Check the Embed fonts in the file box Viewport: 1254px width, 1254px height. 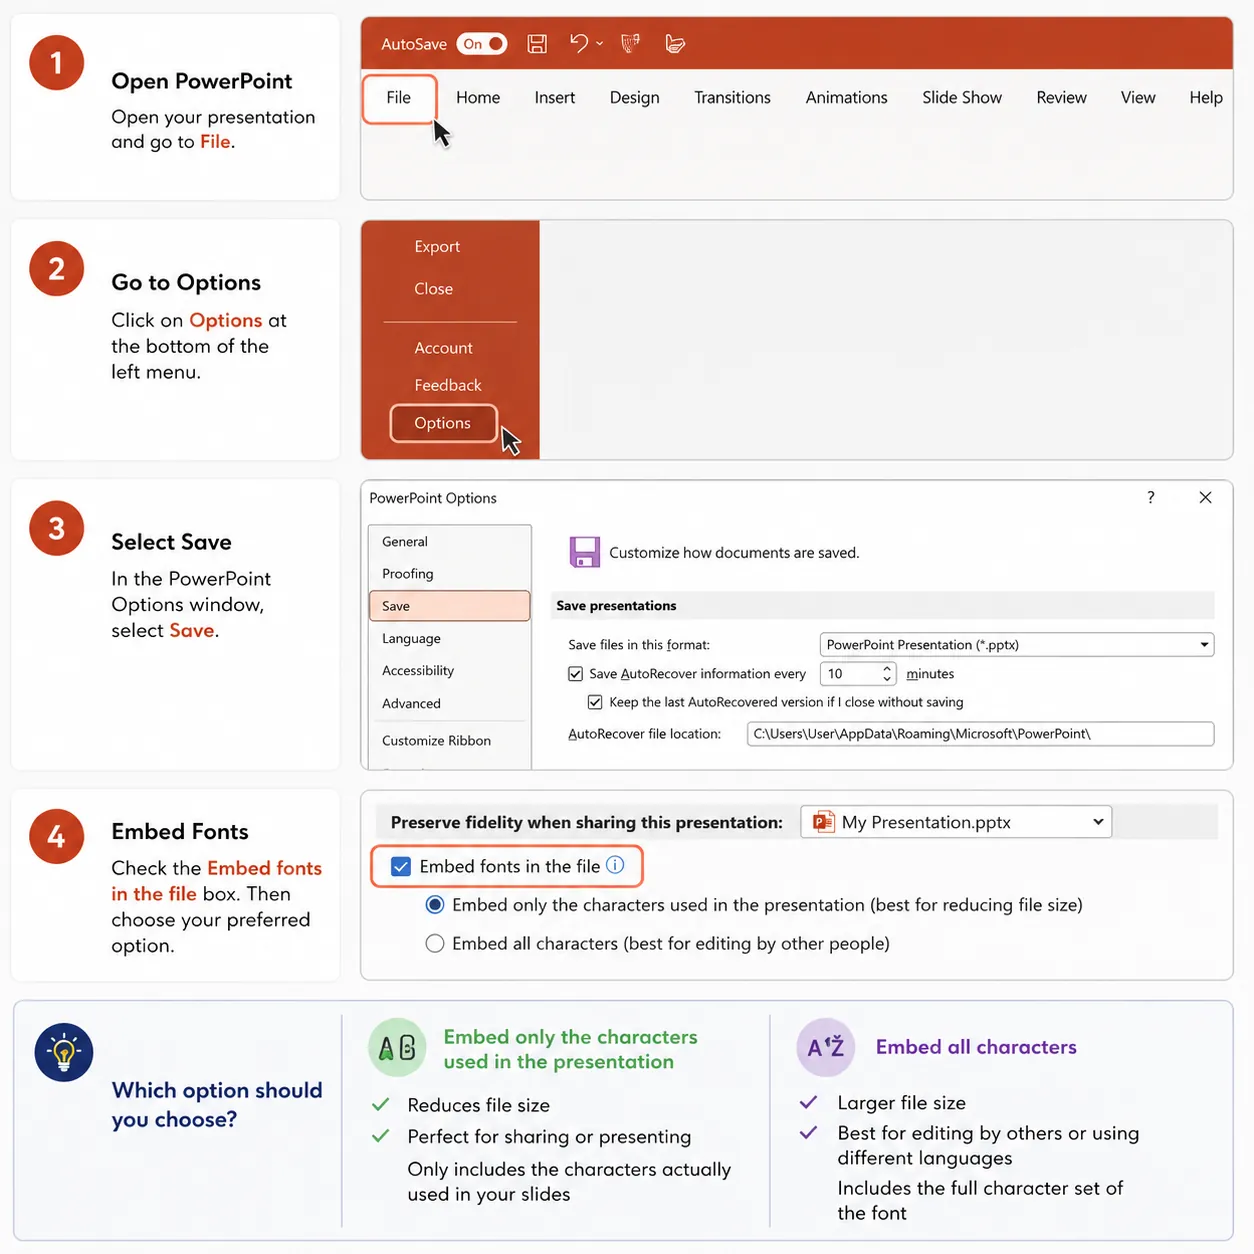401,866
